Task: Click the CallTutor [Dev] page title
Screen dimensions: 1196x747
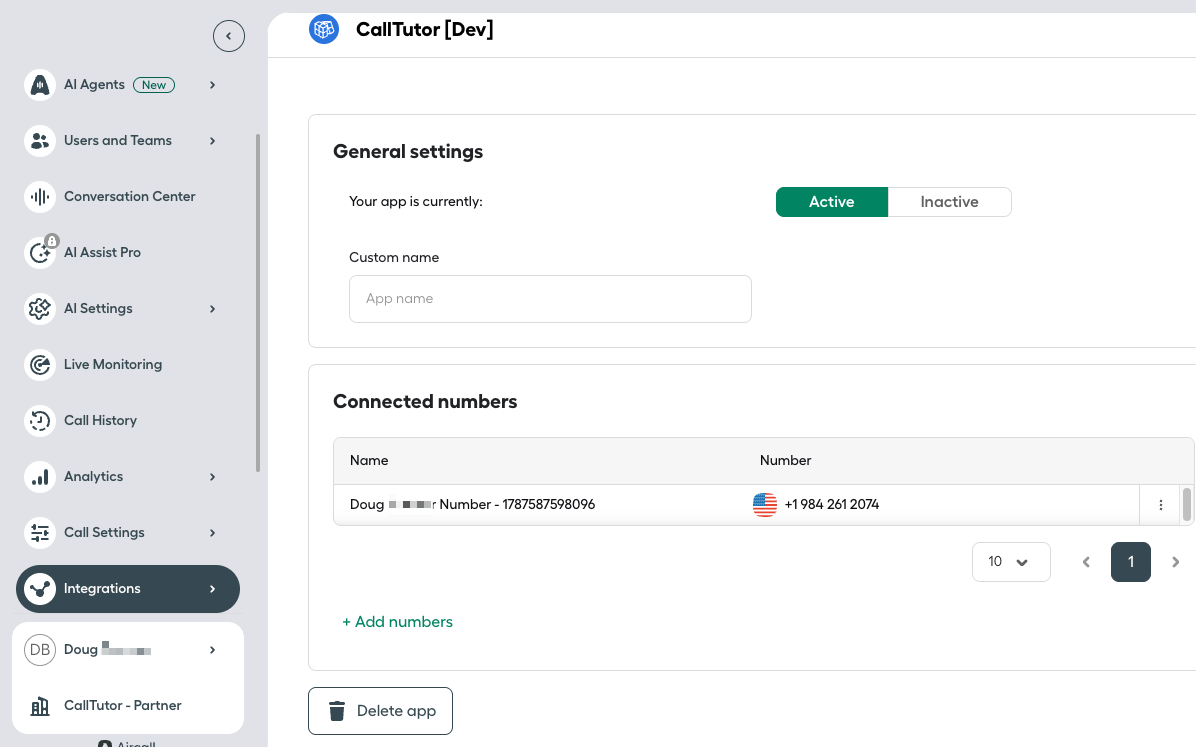Action: click(424, 30)
